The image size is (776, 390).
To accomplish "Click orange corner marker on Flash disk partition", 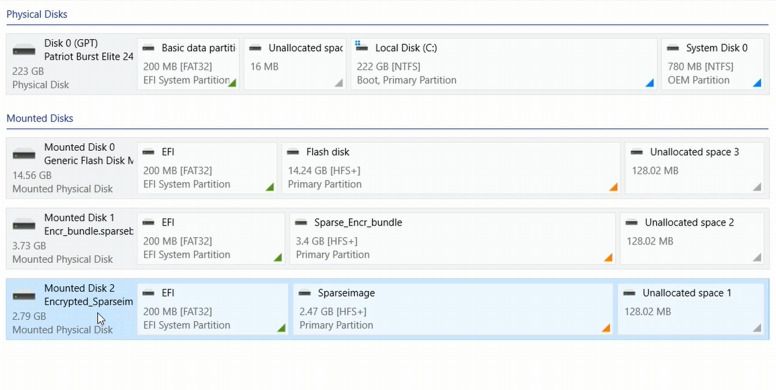I will (x=614, y=187).
